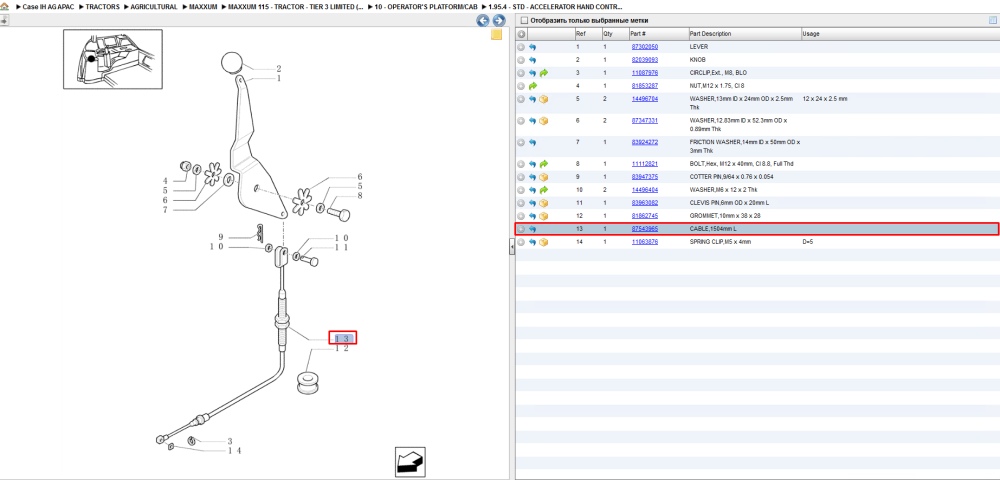Click the large arrow icon below diagram
Screen dimensions: 1000x480
[410, 462]
